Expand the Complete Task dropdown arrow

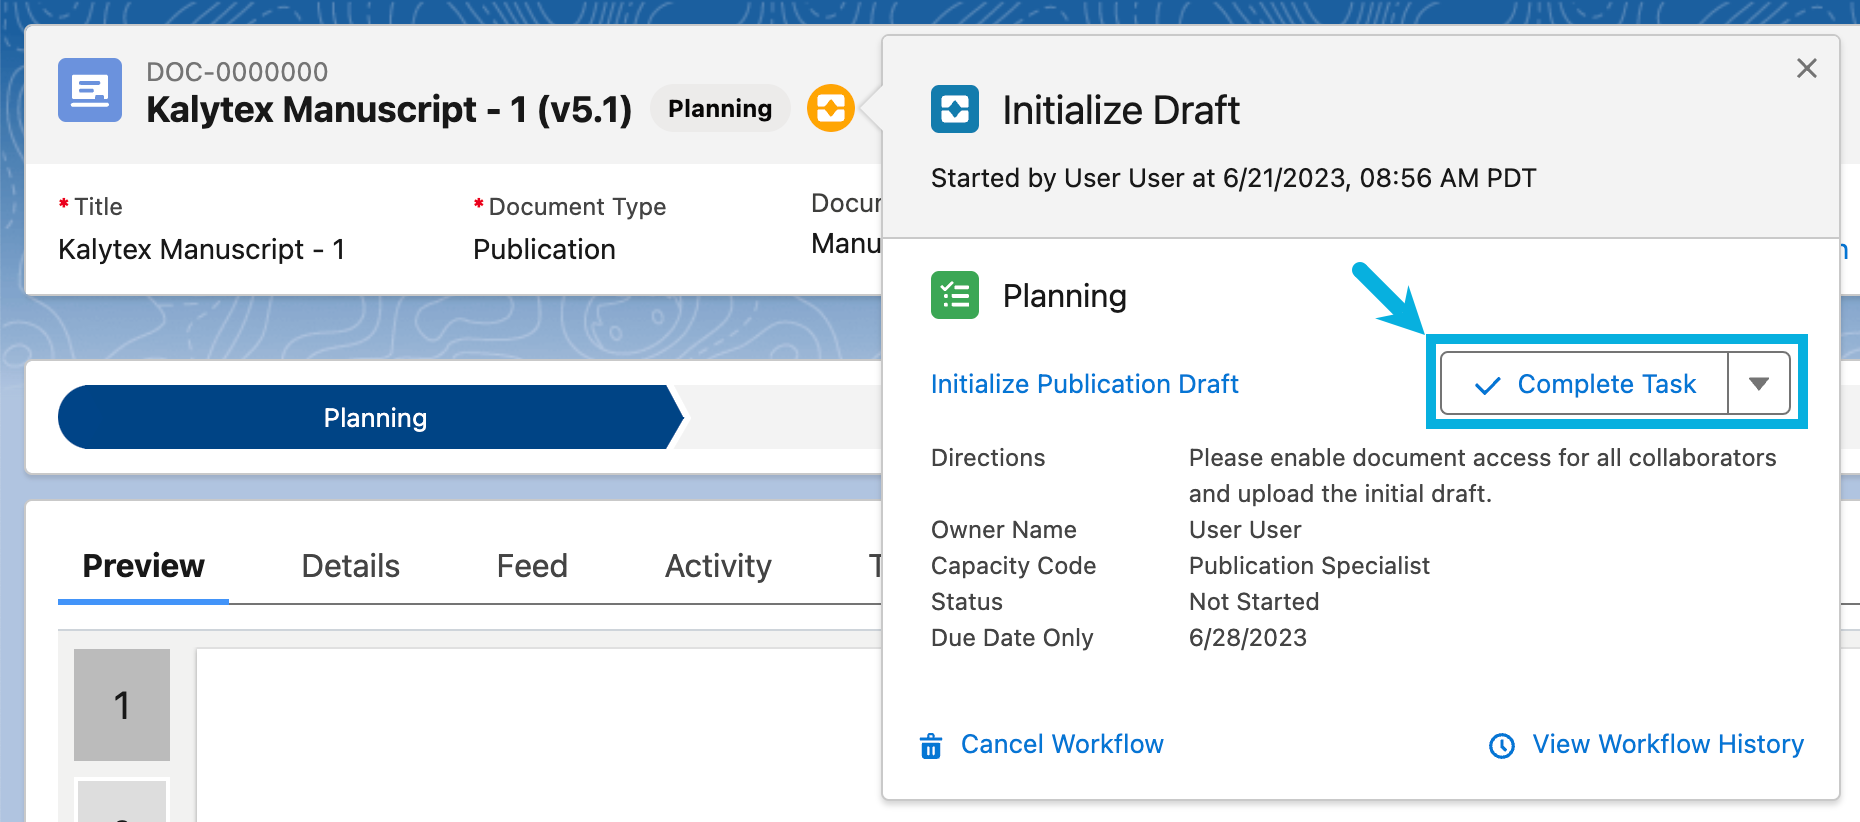[x=1759, y=384]
